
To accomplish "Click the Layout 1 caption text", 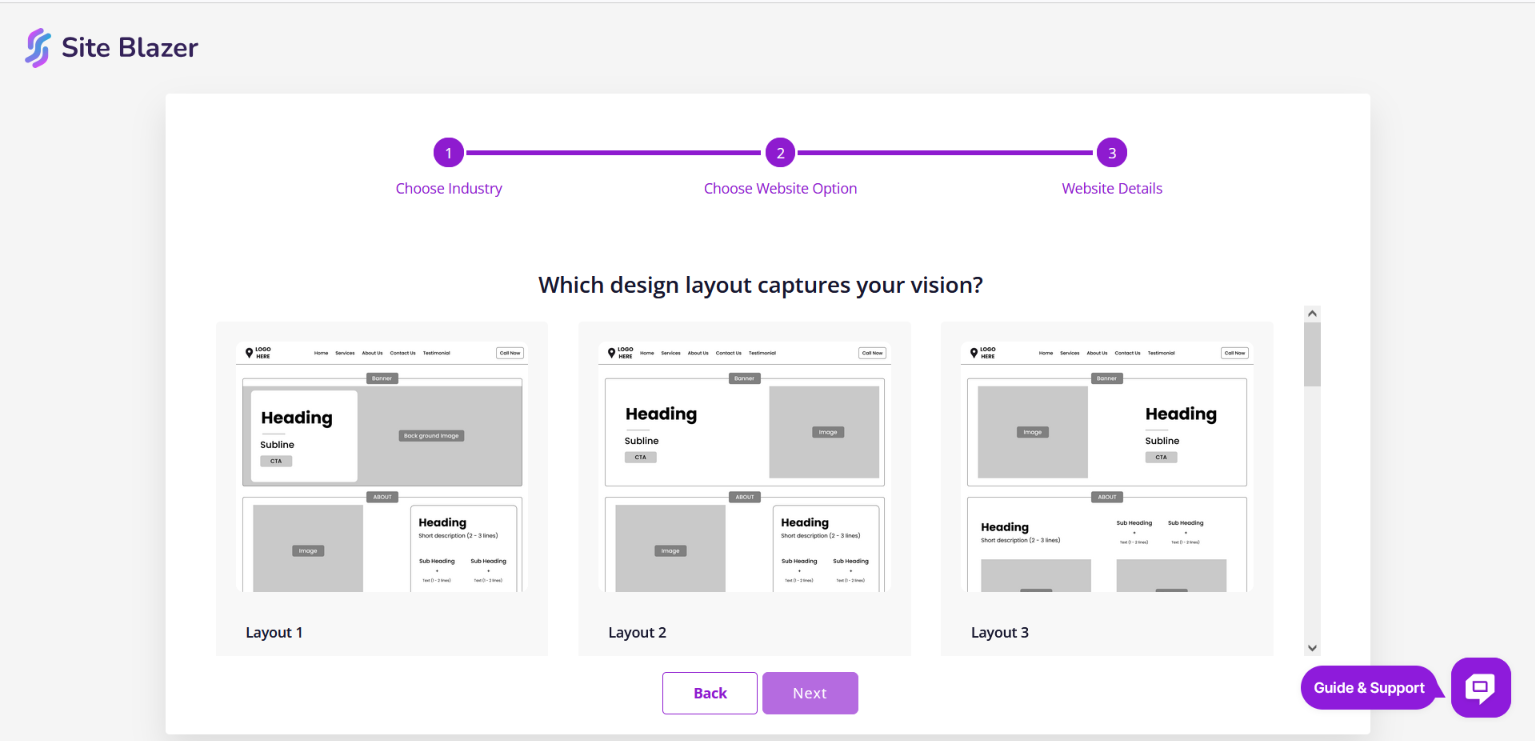I will 274,632.
